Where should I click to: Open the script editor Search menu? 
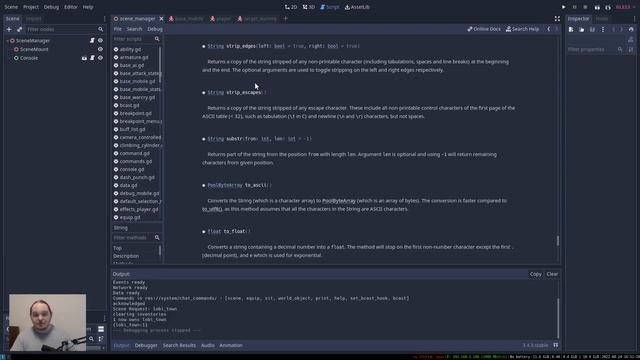pos(134,29)
